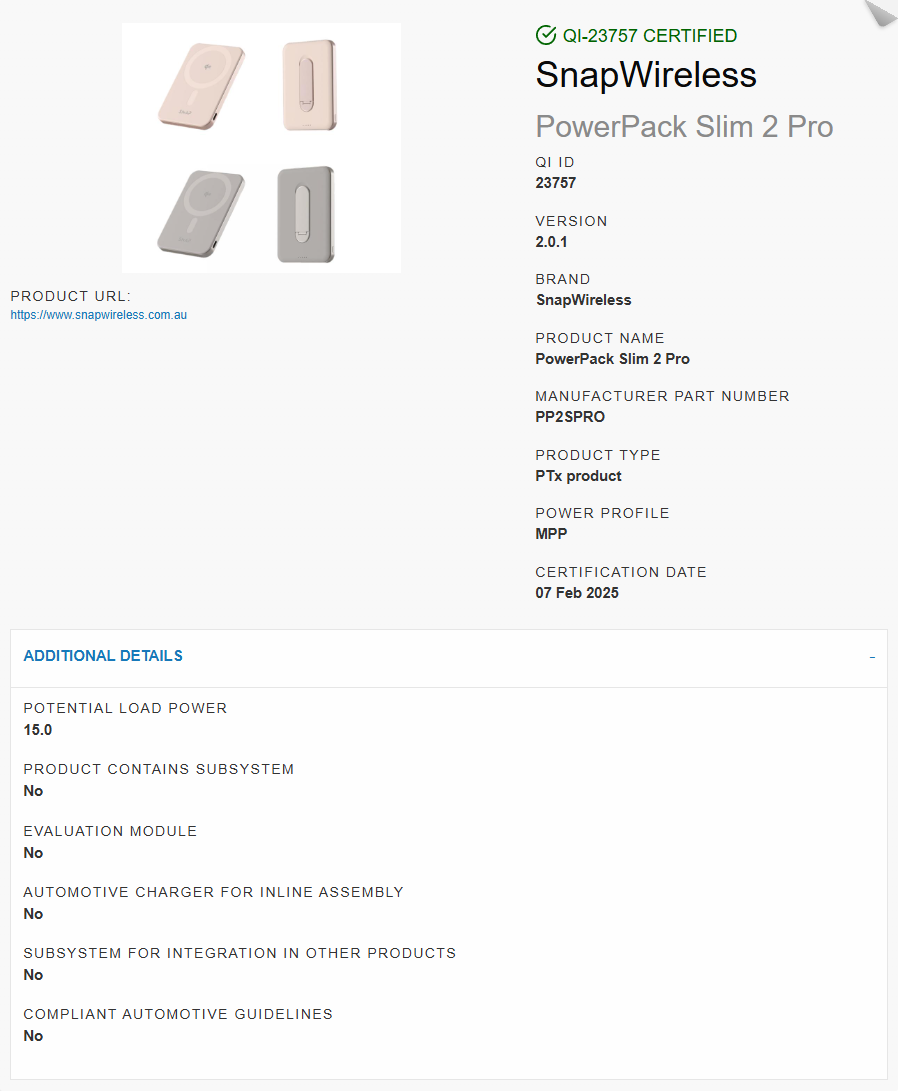Image resolution: width=898 pixels, height=1091 pixels.
Task: Click the QI-23757 CERTIFIED status text
Action: click(x=650, y=35)
